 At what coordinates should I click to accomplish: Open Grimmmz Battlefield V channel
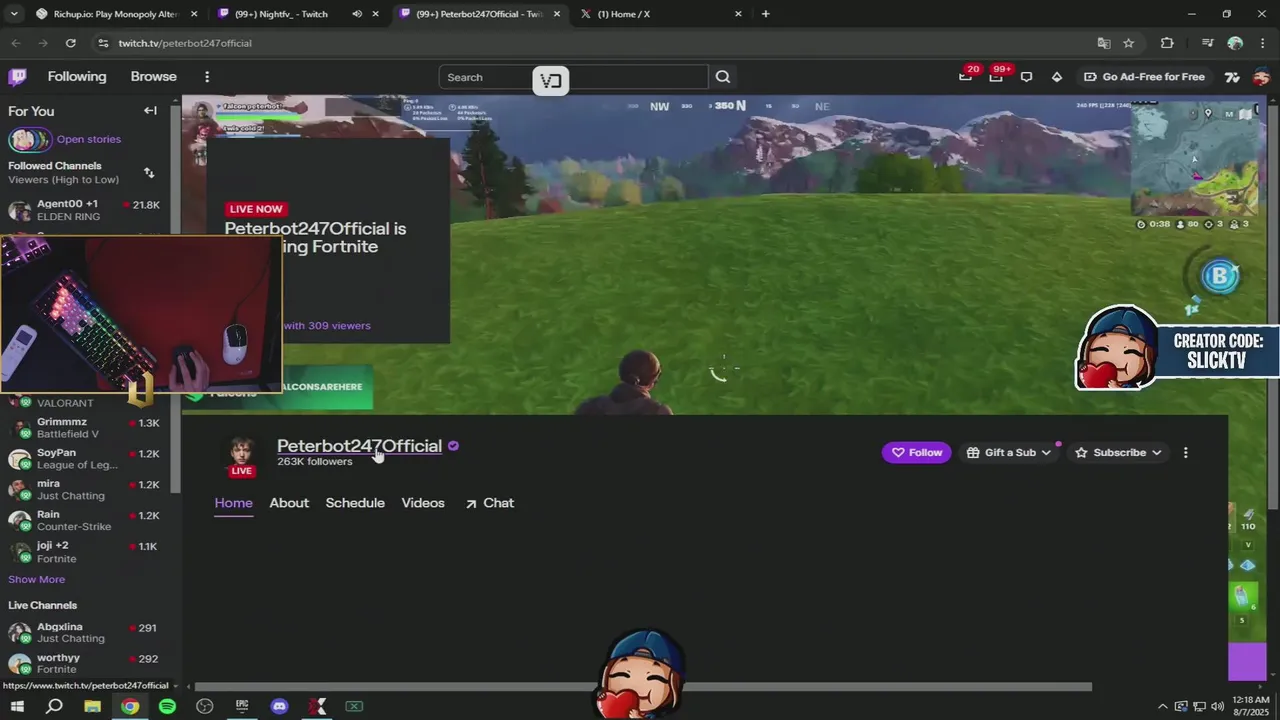point(85,428)
